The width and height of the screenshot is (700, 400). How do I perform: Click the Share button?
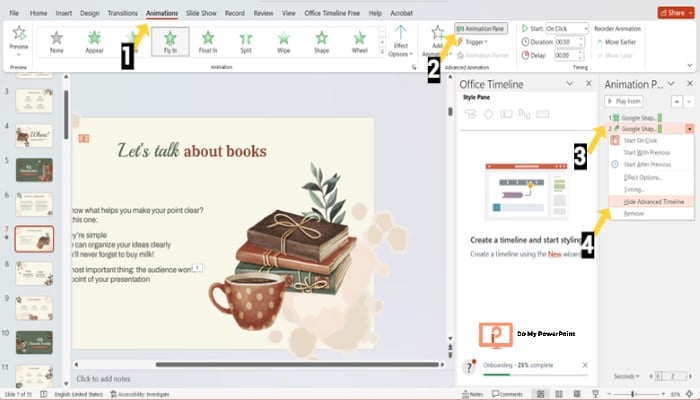pos(675,12)
